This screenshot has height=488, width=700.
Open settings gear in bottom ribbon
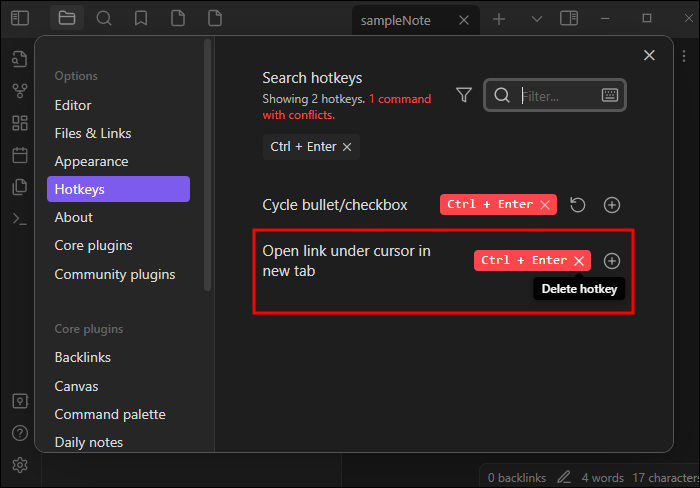click(x=20, y=465)
